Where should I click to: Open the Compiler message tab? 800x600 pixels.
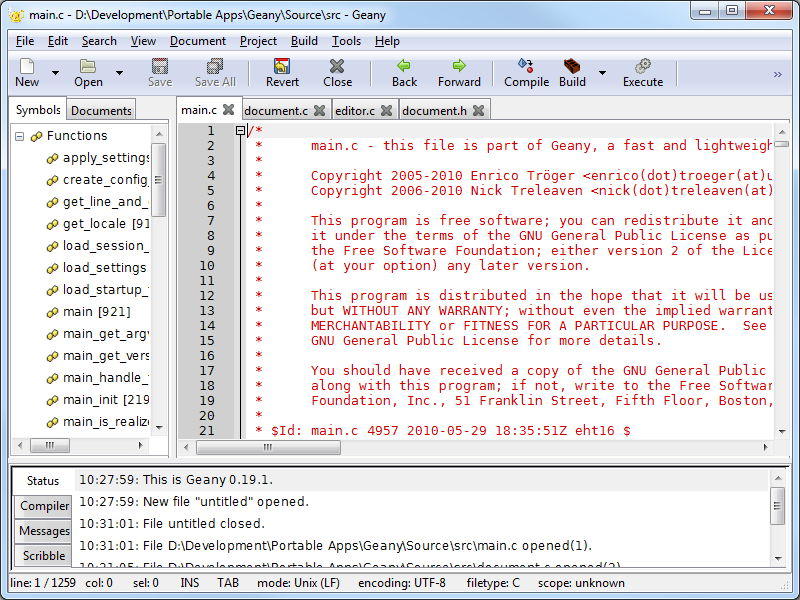tap(44, 506)
